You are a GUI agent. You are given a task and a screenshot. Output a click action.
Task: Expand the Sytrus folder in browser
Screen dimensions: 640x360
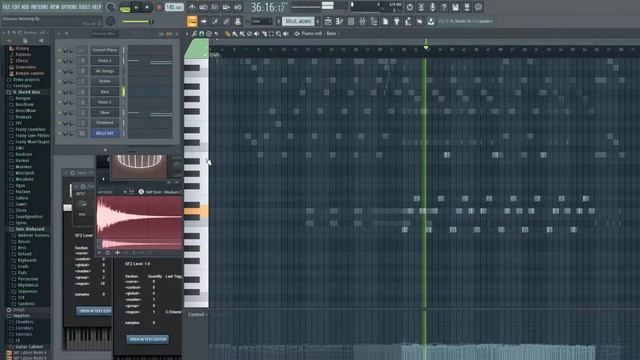[21, 223]
